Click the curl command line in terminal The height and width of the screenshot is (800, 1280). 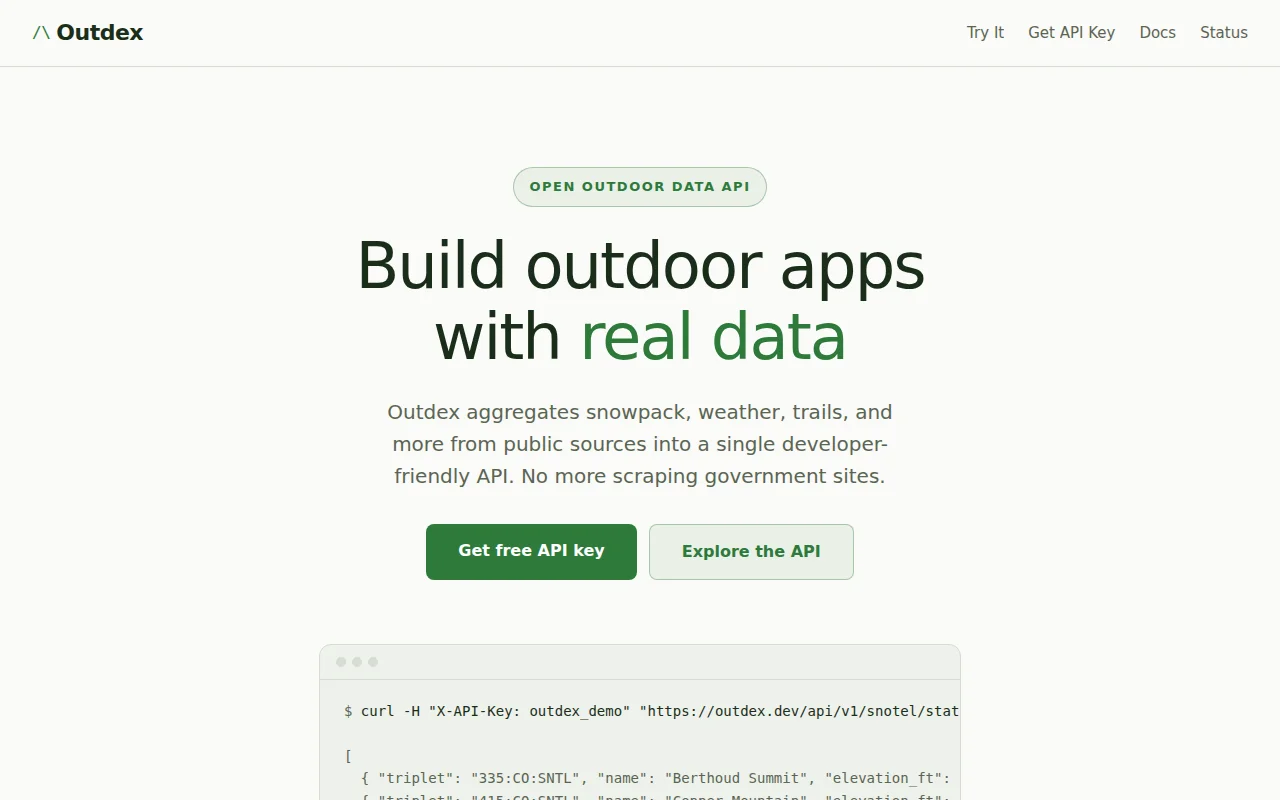pos(652,711)
